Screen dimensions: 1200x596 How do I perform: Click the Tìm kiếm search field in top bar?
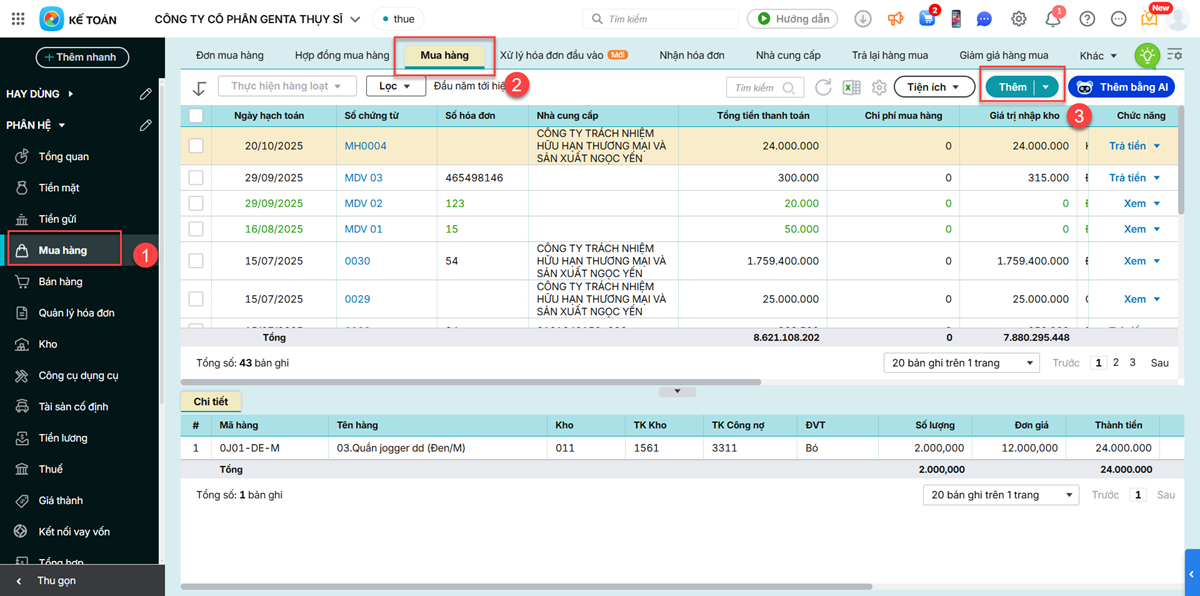[660, 19]
